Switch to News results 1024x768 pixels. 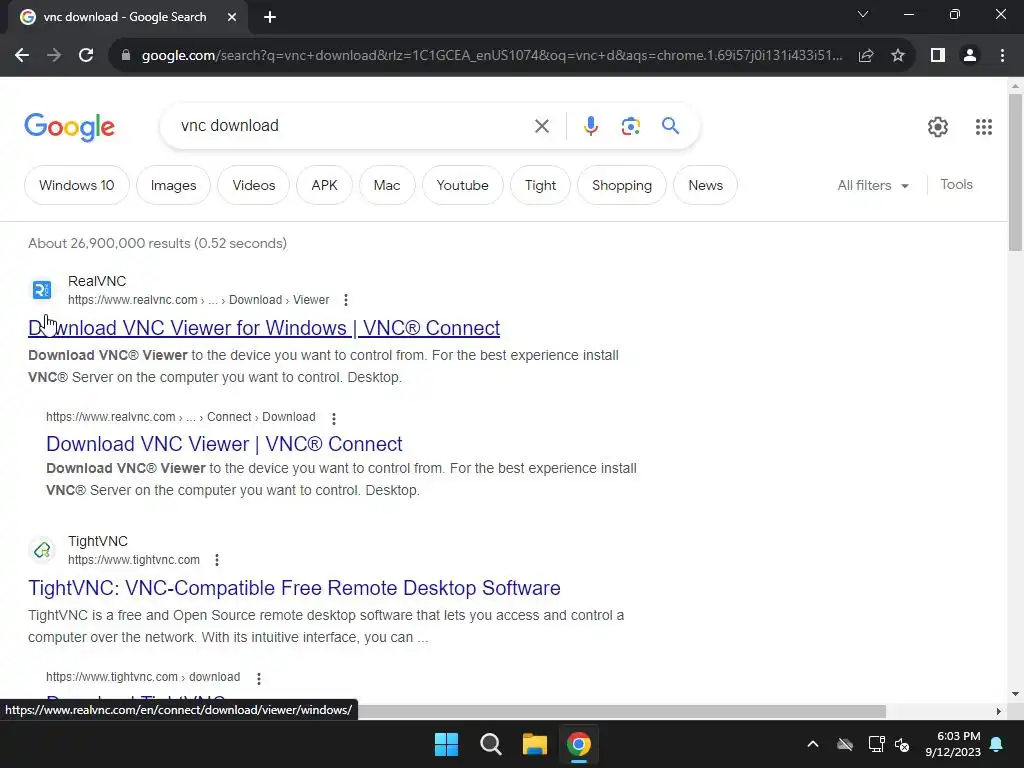tap(705, 185)
